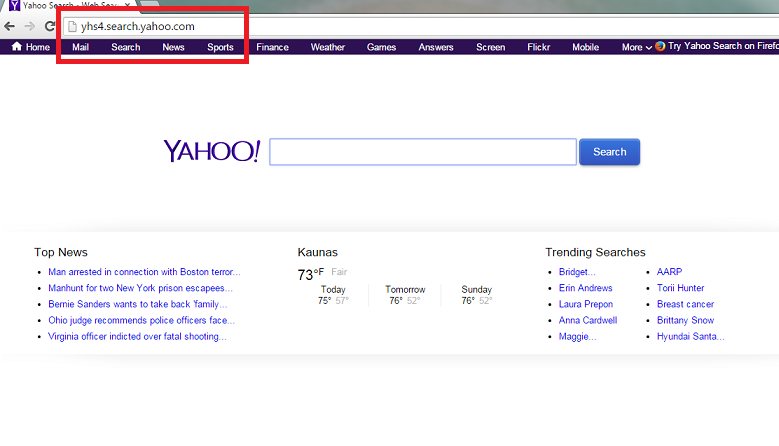Reload the page with refresh icon

coord(49,26)
